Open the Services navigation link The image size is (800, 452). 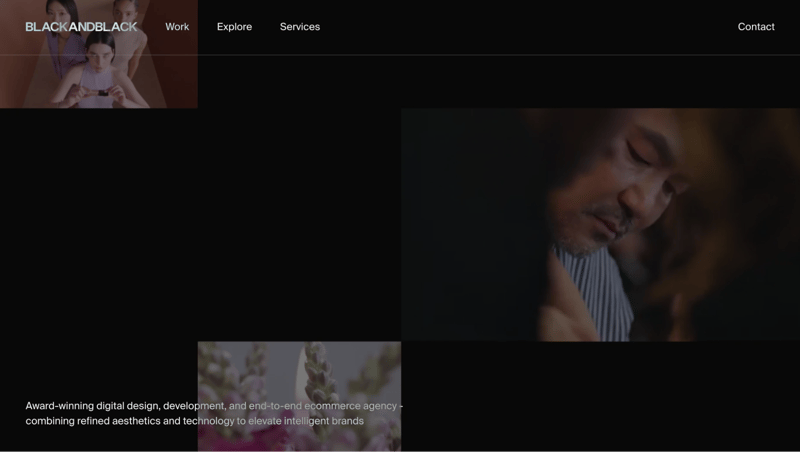coord(300,27)
